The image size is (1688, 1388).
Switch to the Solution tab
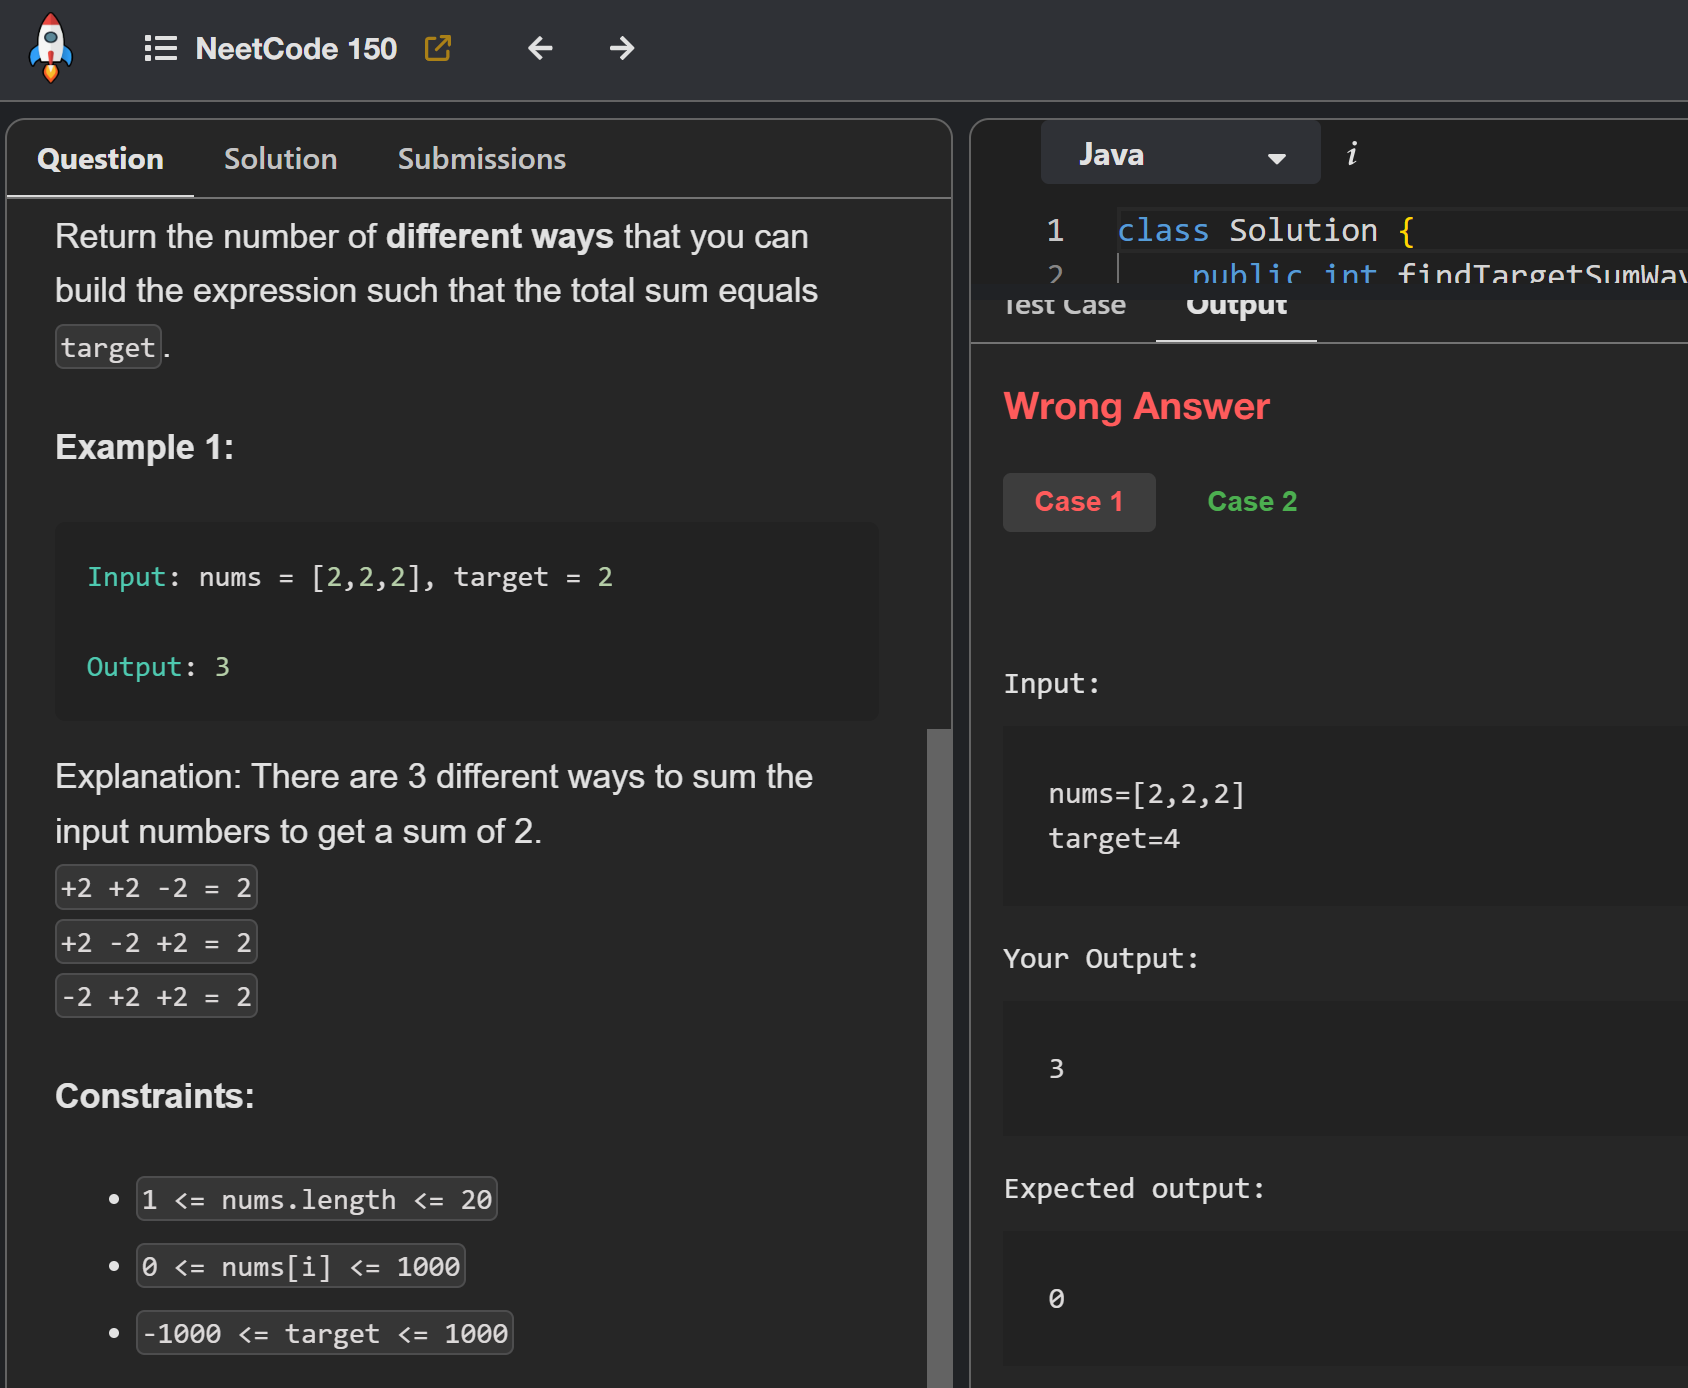click(280, 159)
